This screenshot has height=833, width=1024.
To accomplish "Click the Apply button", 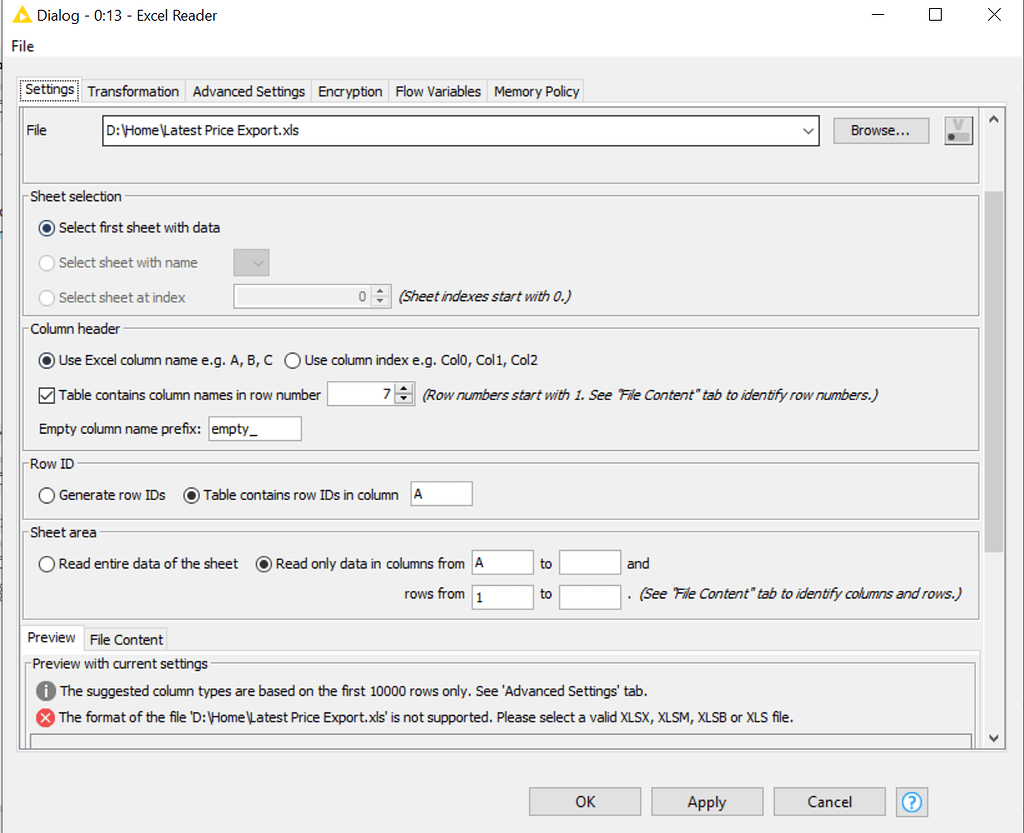I will click(706, 801).
